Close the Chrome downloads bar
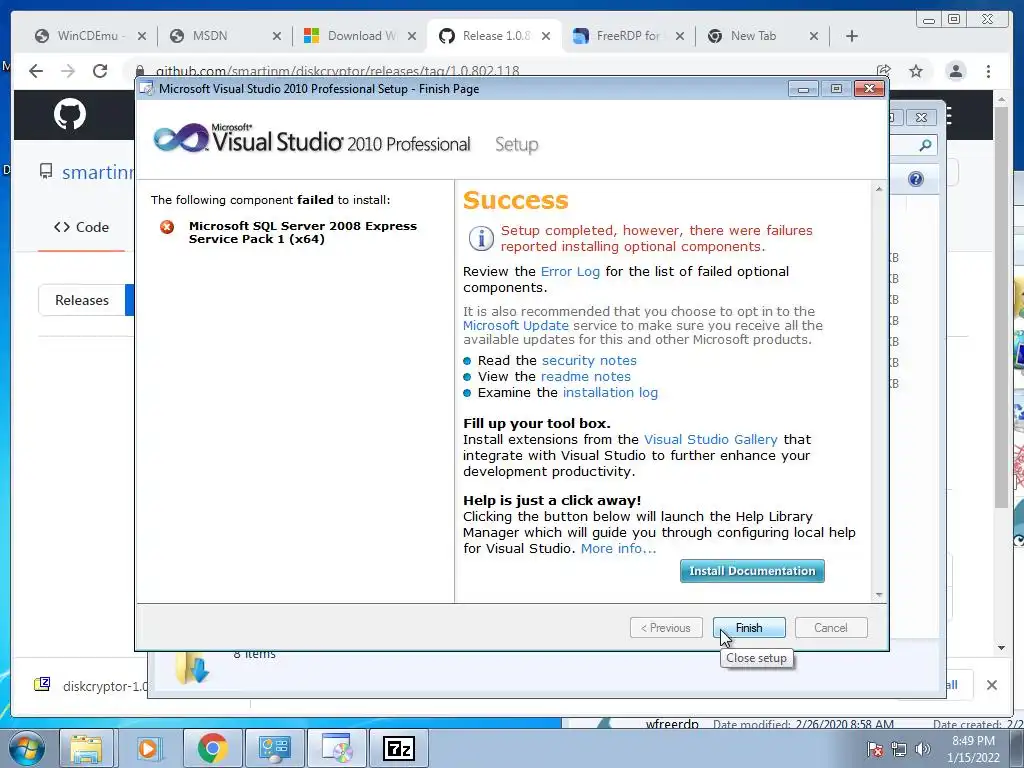This screenshot has height=768, width=1024. pos(992,685)
